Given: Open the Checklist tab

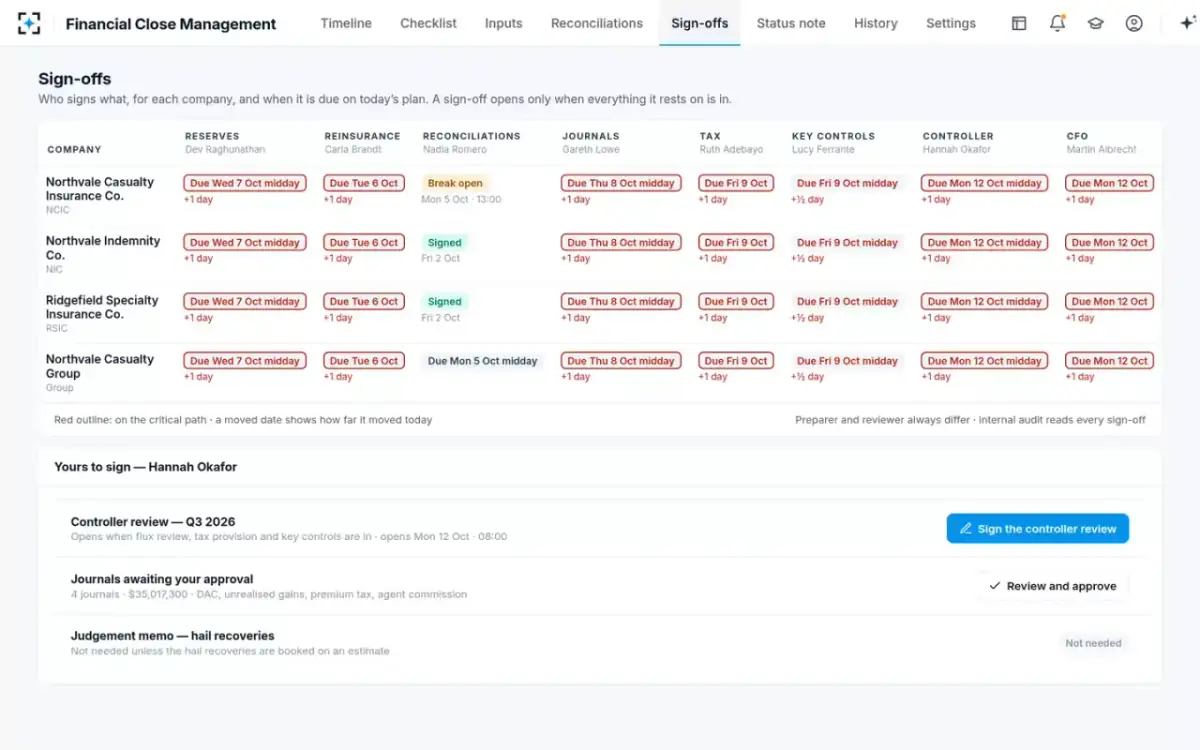Looking at the screenshot, I should point(428,23).
